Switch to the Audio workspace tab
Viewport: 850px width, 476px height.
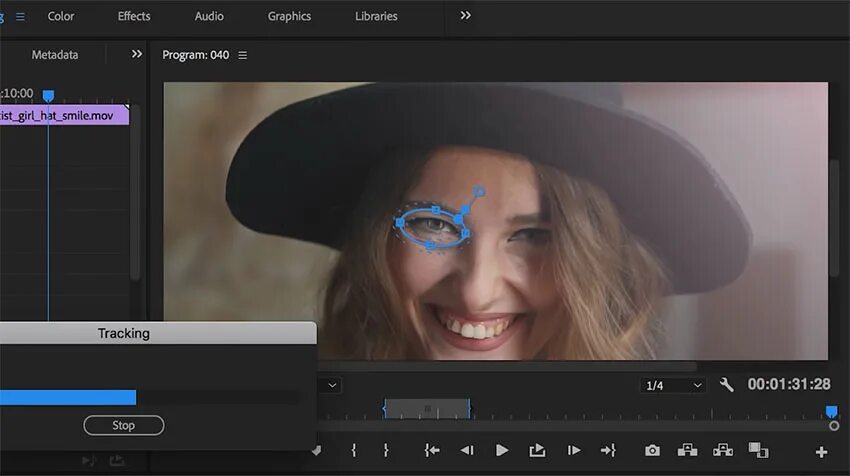click(x=209, y=16)
